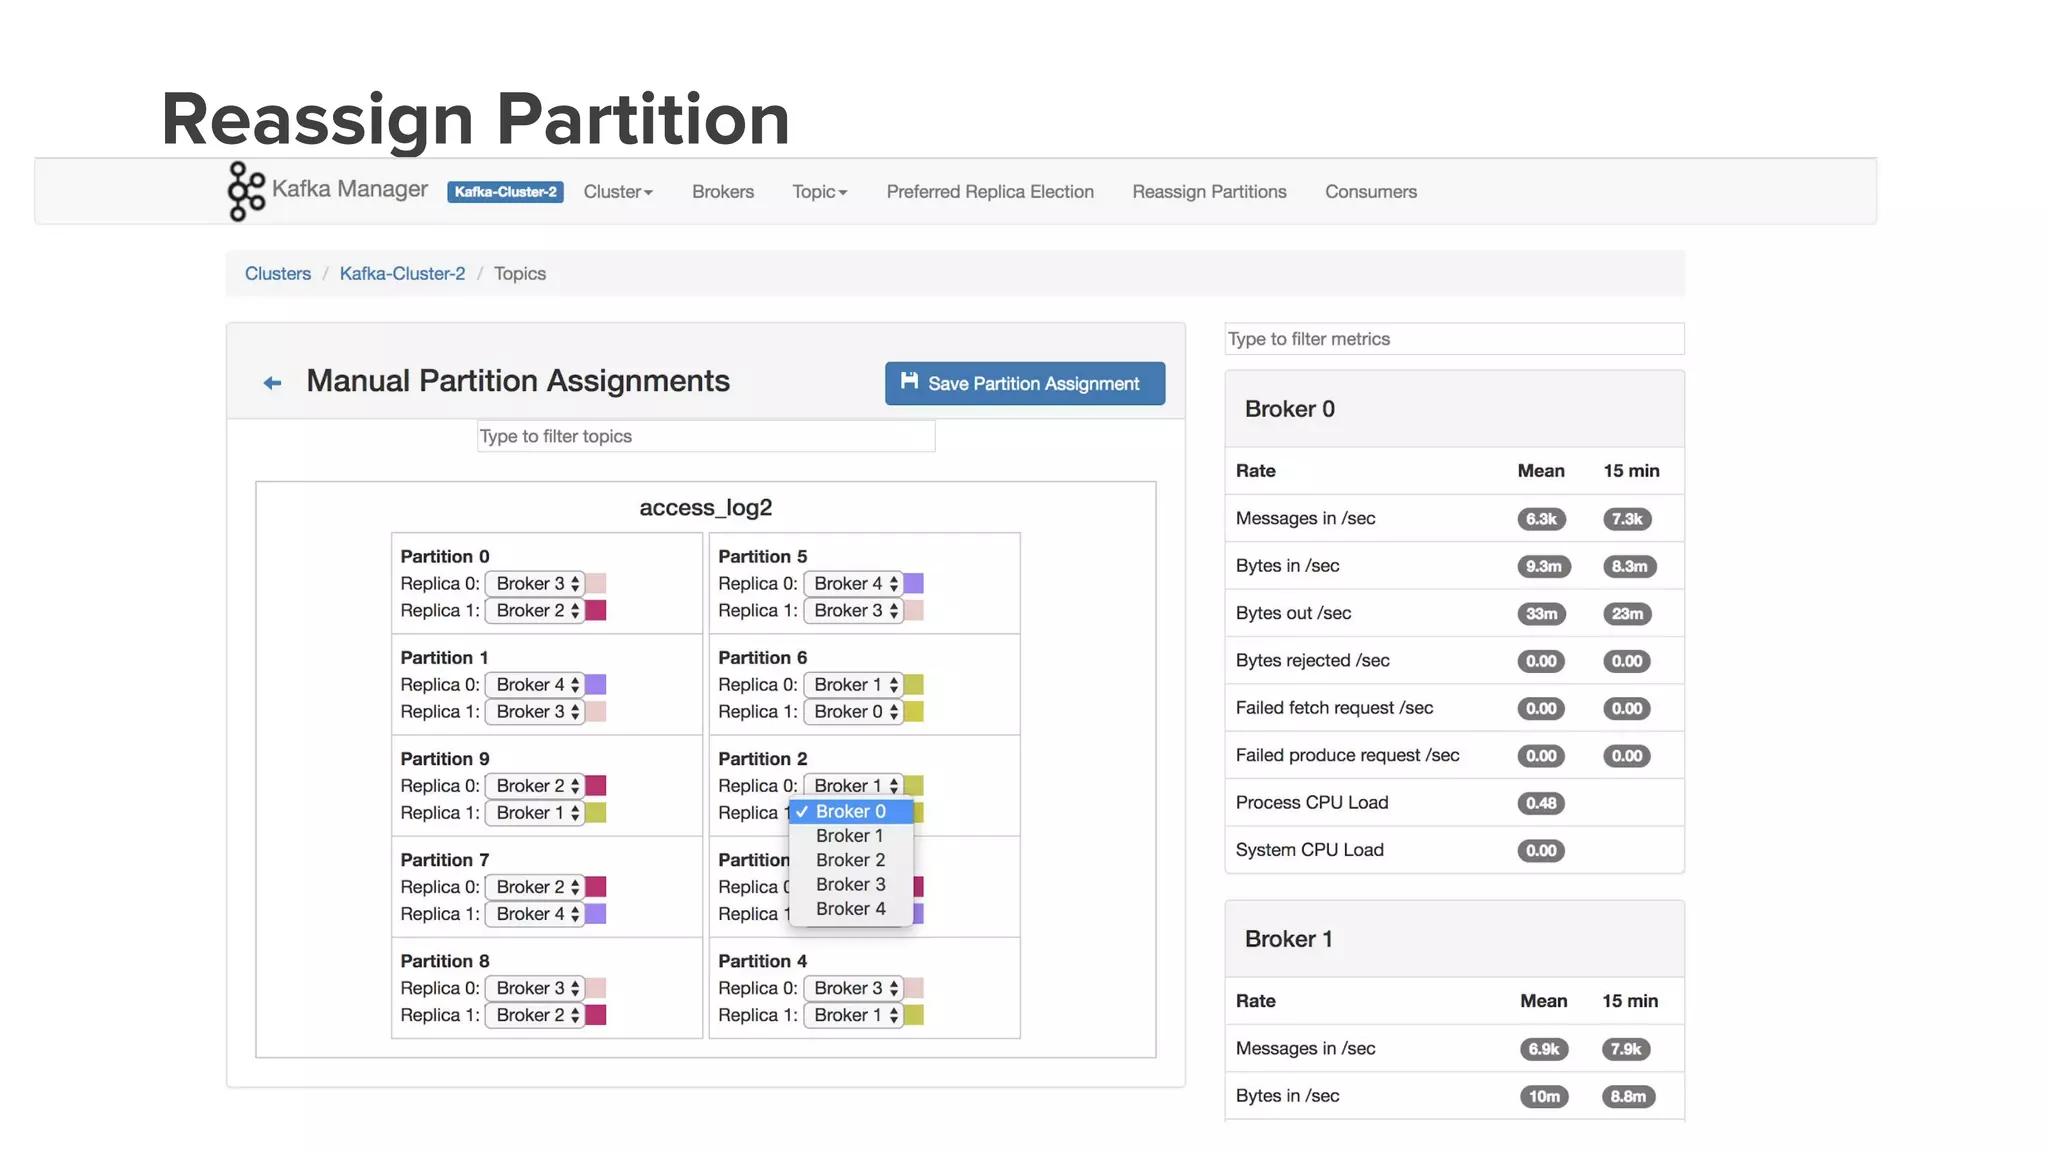The height and width of the screenshot is (1152, 2048).
Task: Open Partition 0 Replica 0 broker dropdown
Action: tap(535, 584)
